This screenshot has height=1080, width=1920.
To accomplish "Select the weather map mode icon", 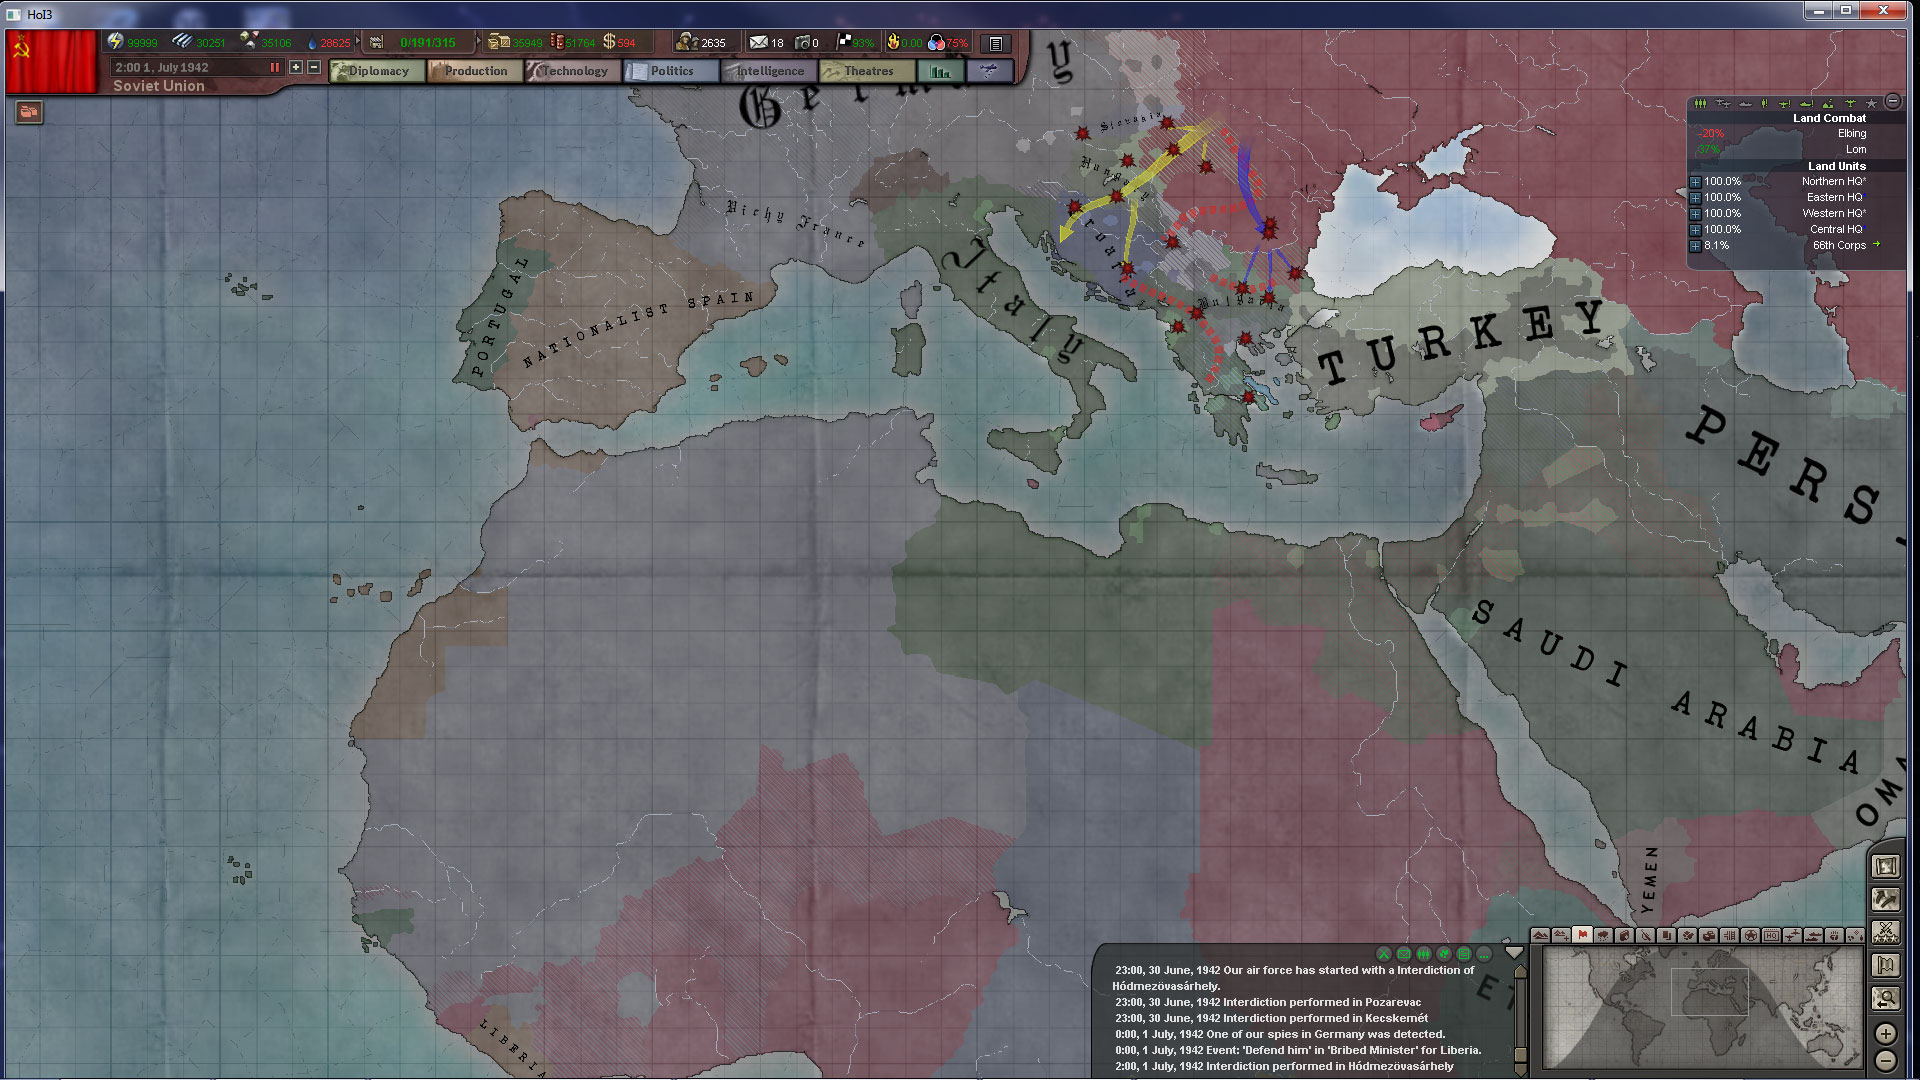I will click(x=1603, y=936).
